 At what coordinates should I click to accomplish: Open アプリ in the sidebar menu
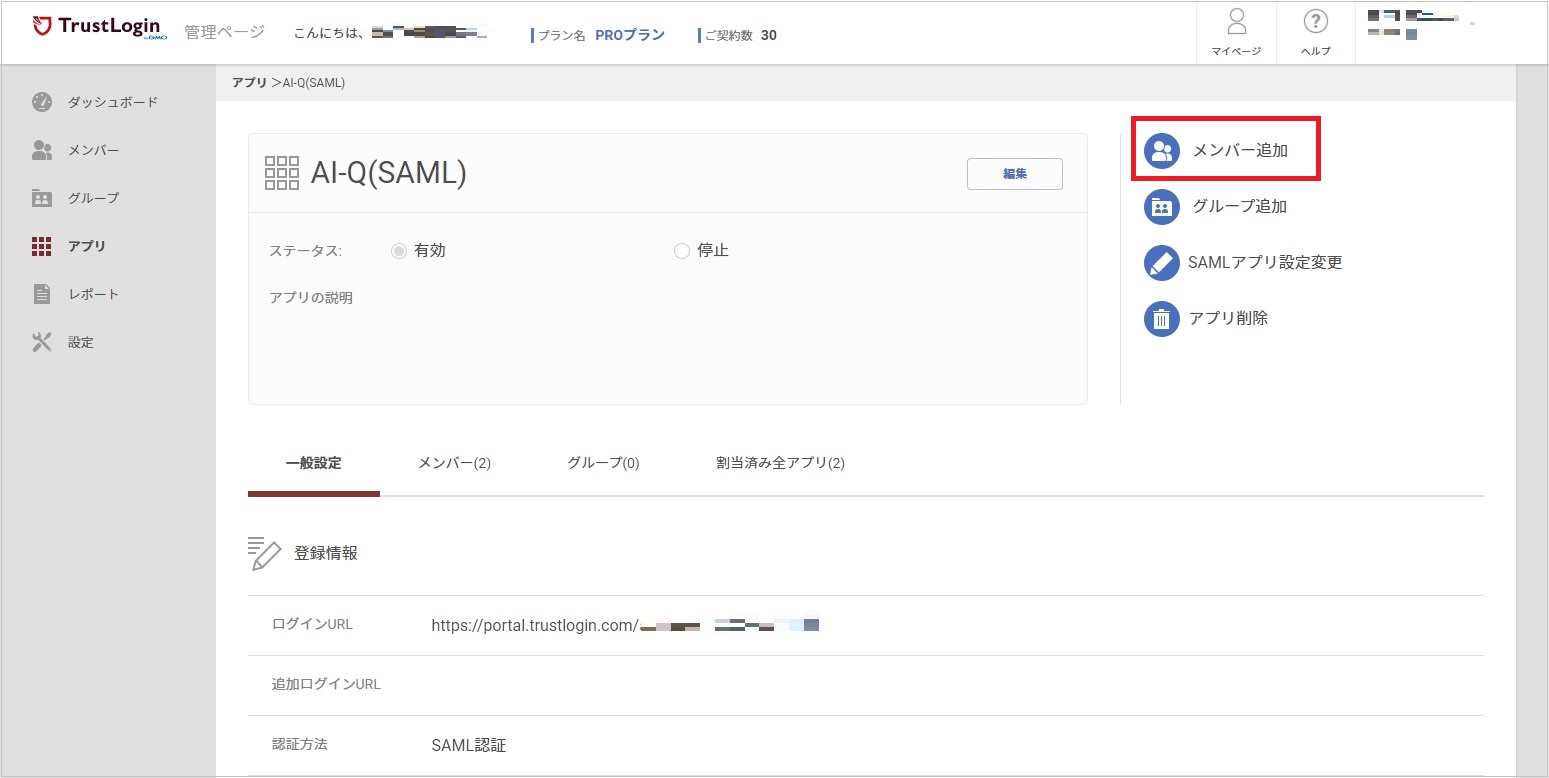click(87, 246)
